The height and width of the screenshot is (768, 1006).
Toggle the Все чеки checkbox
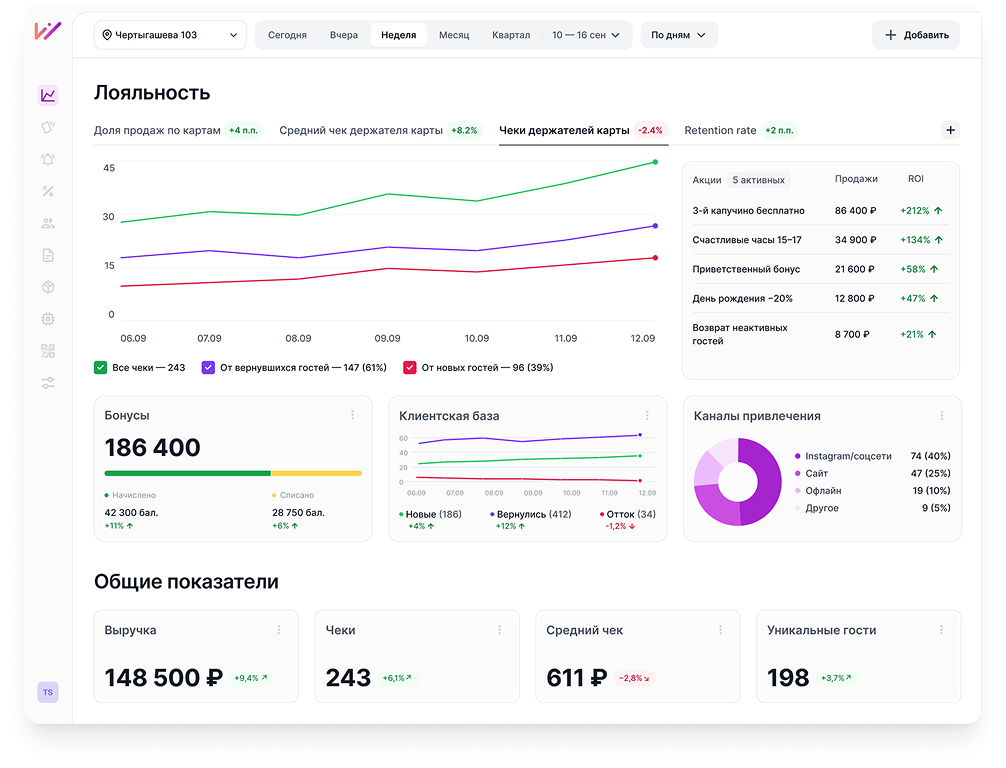pos(101,368)
